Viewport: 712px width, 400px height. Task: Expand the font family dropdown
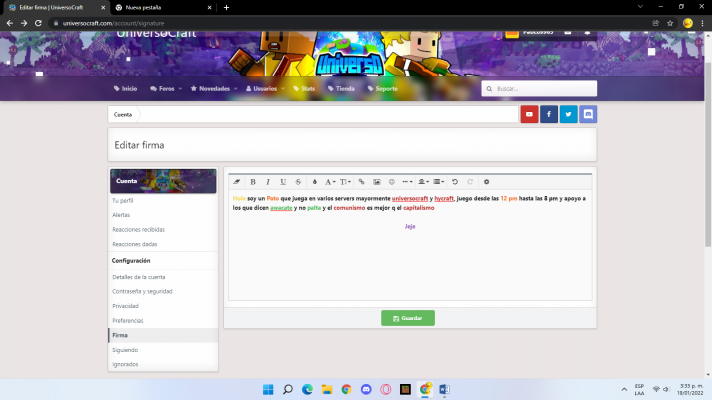[x=330, y=182]
